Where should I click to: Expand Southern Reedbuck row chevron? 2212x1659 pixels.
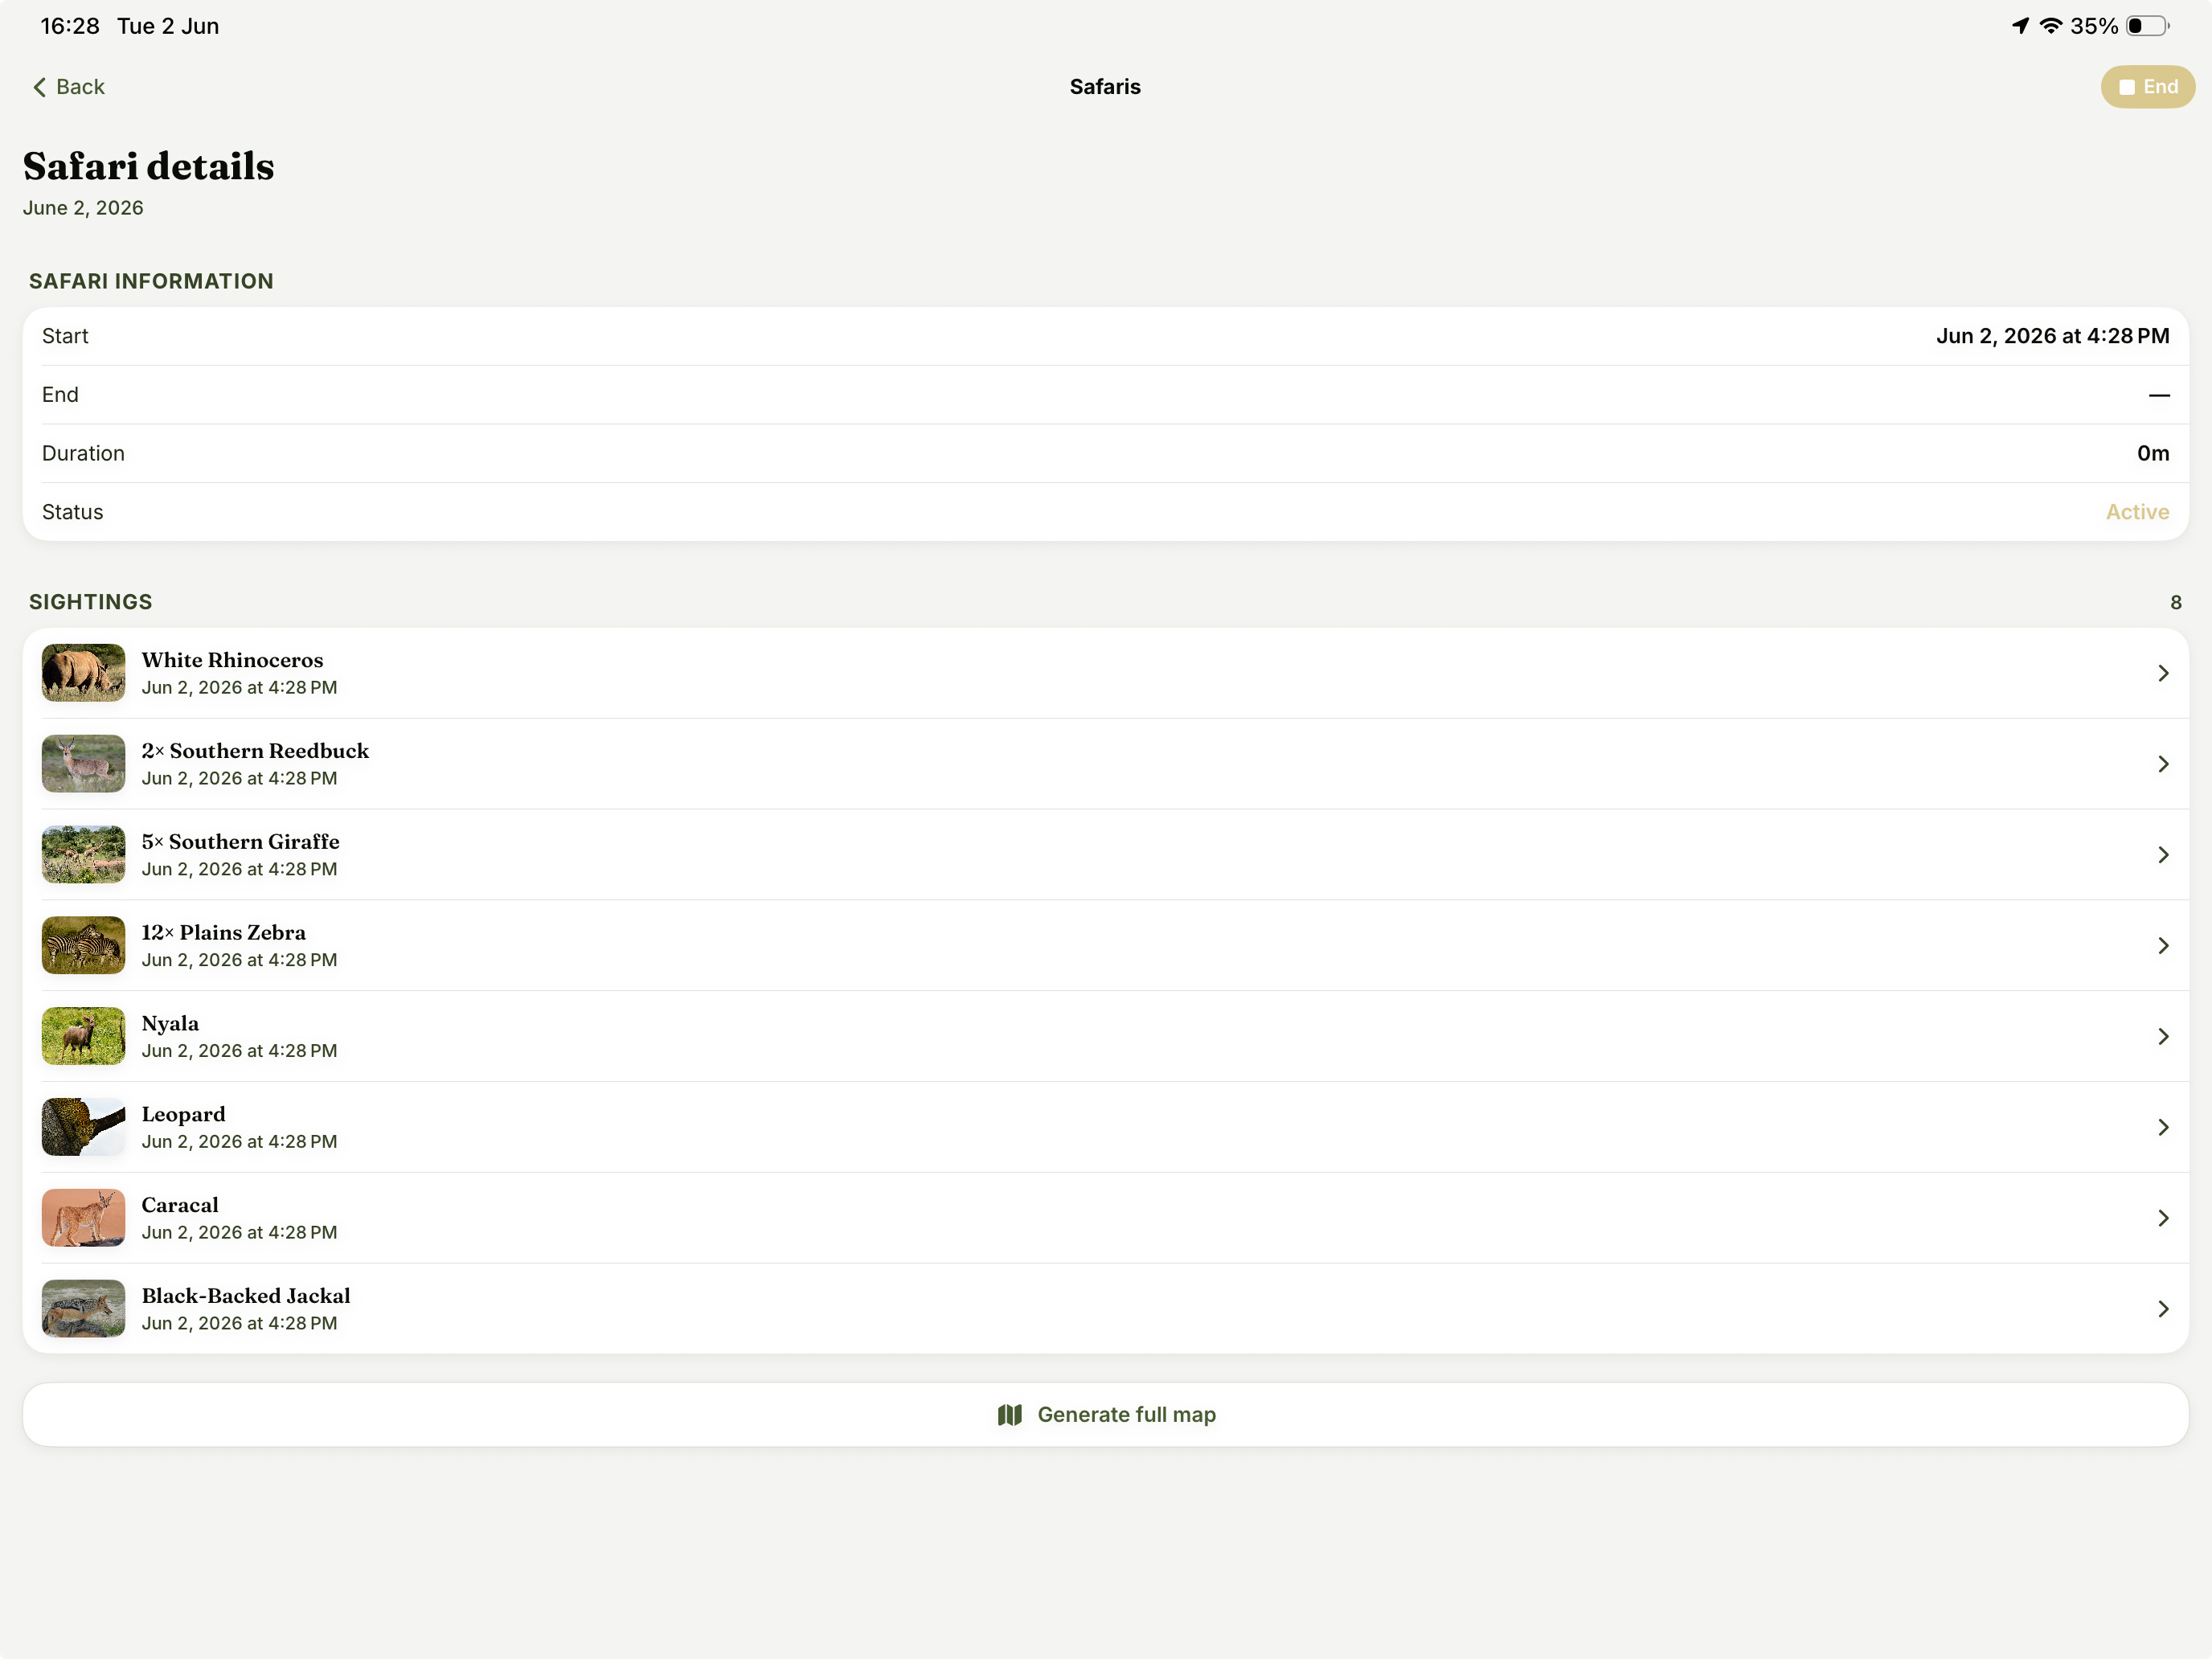(x=2163, y=764)
